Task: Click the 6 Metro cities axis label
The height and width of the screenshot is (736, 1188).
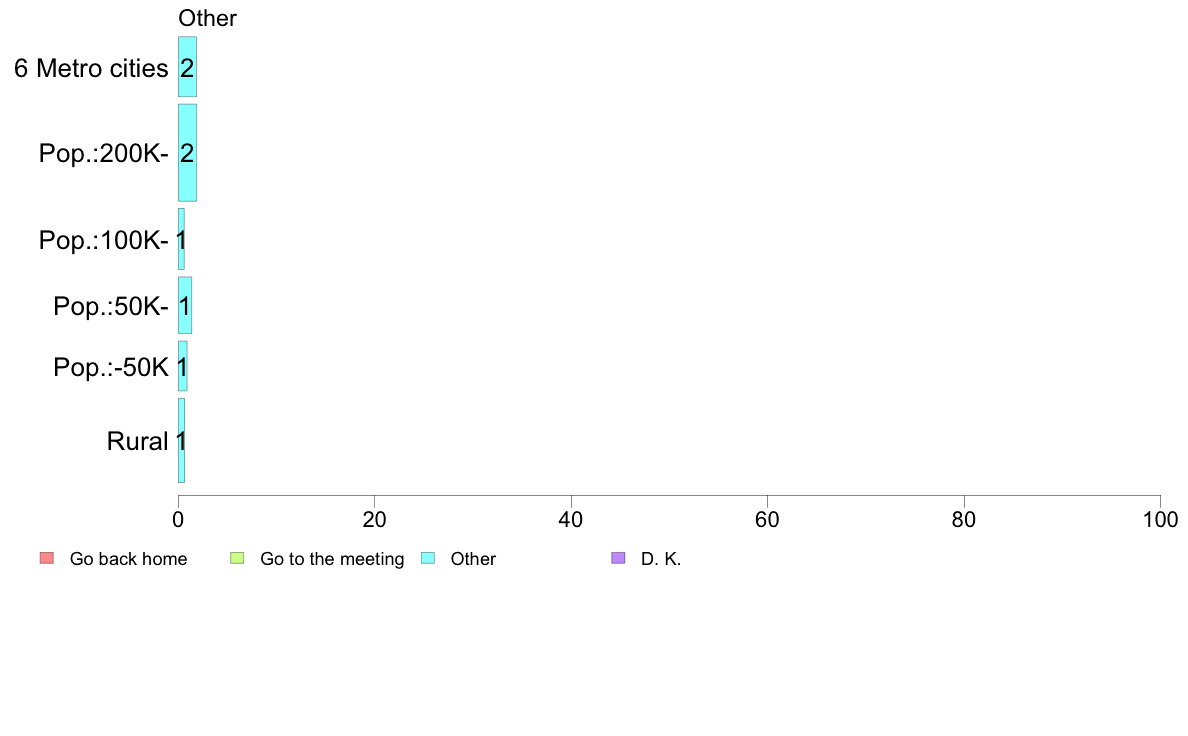Action: (x=91, y=68)
